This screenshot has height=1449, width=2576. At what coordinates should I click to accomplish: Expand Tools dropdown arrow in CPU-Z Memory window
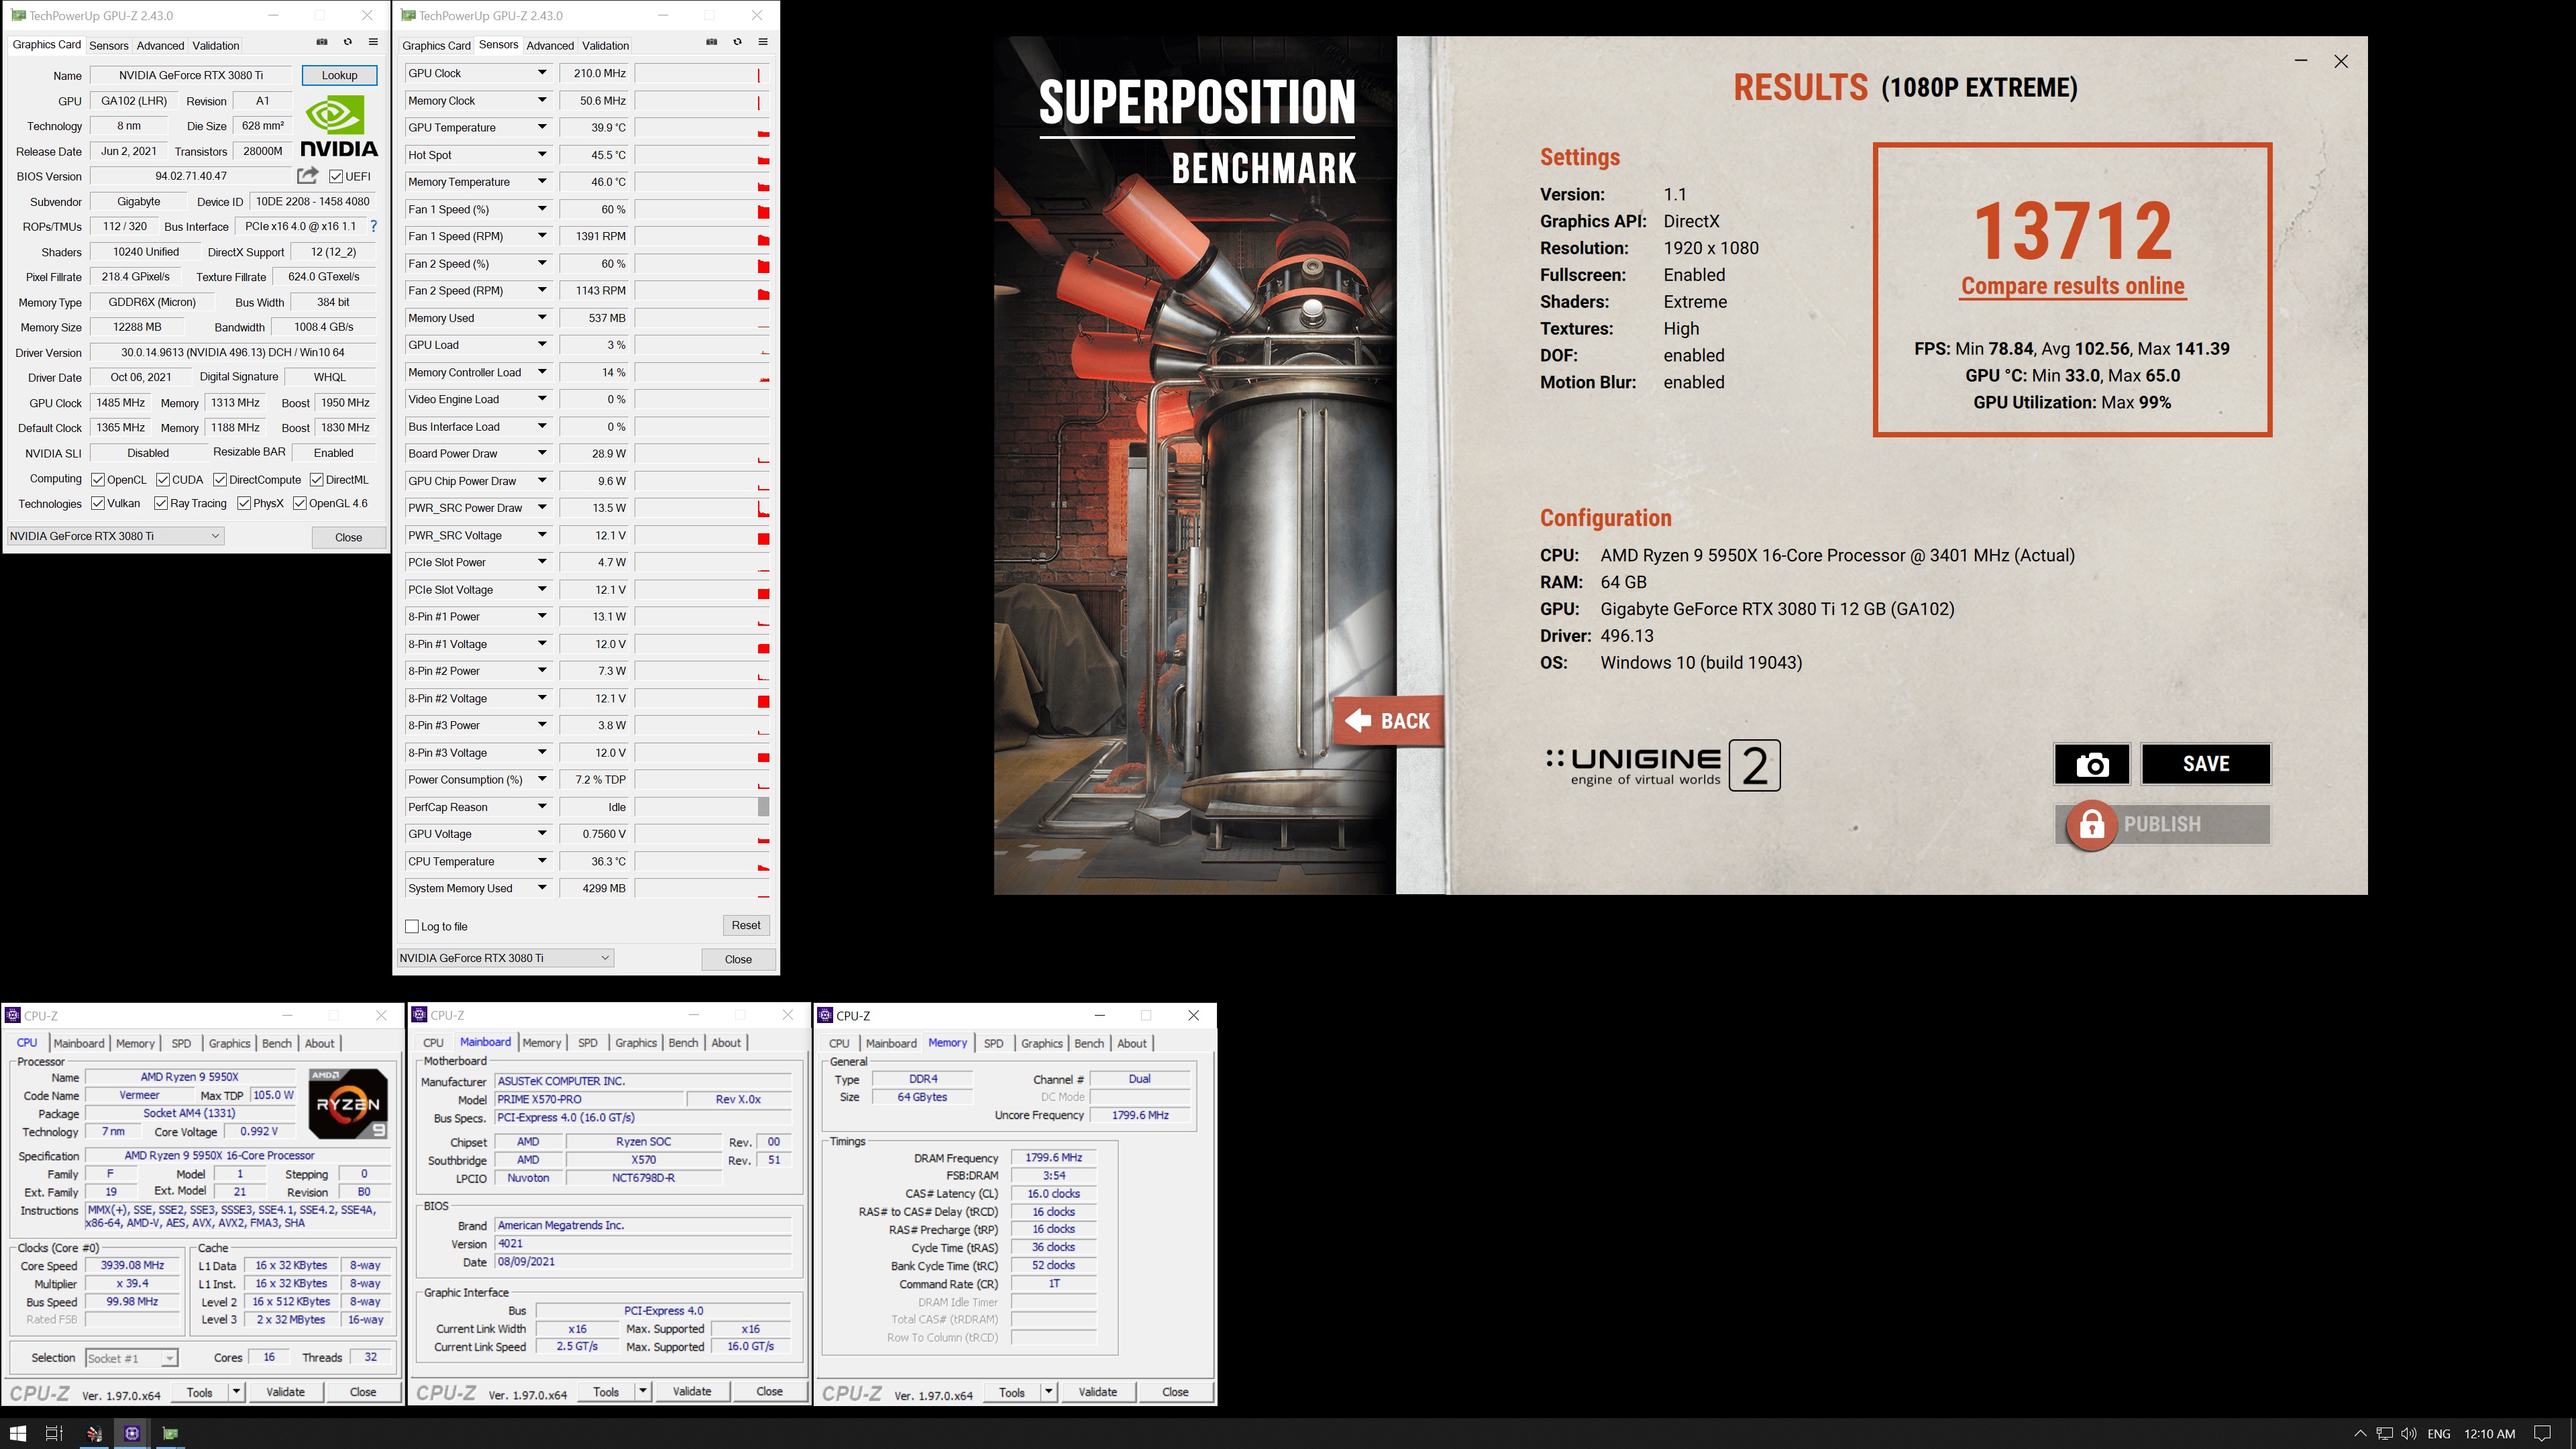tap(1048, 1392)
